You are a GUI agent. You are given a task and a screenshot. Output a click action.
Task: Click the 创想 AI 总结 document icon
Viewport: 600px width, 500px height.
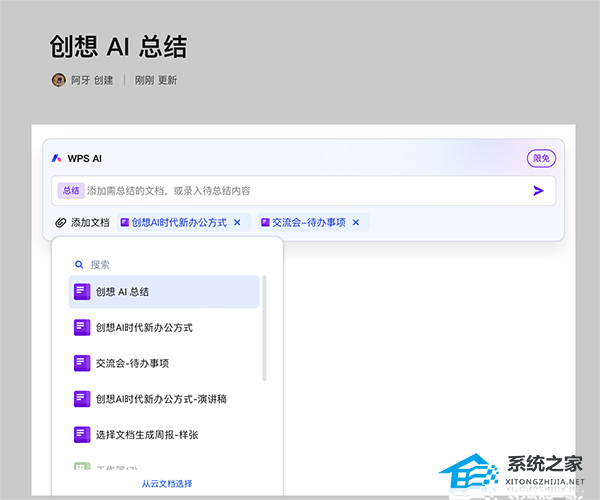tap(82, 291)
